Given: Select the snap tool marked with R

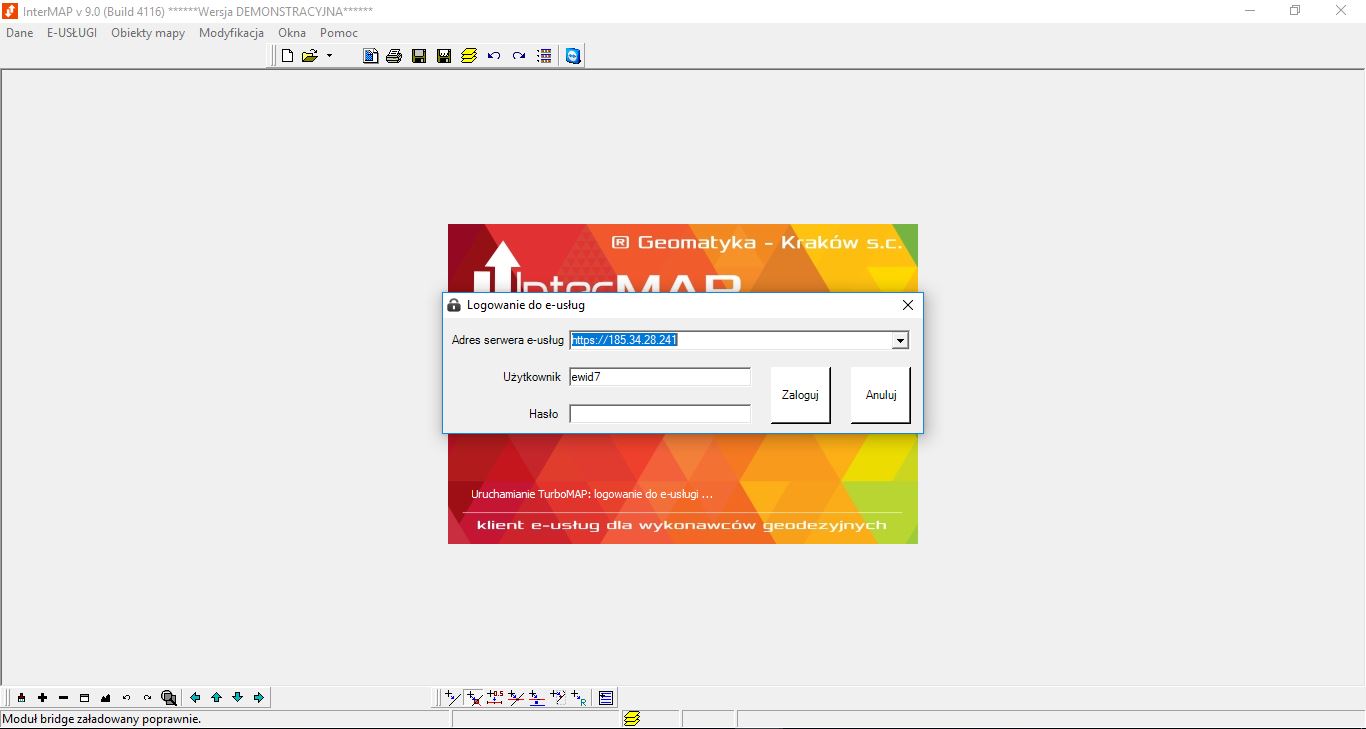Looking at the screenshot, I should (x=579, y=697).
